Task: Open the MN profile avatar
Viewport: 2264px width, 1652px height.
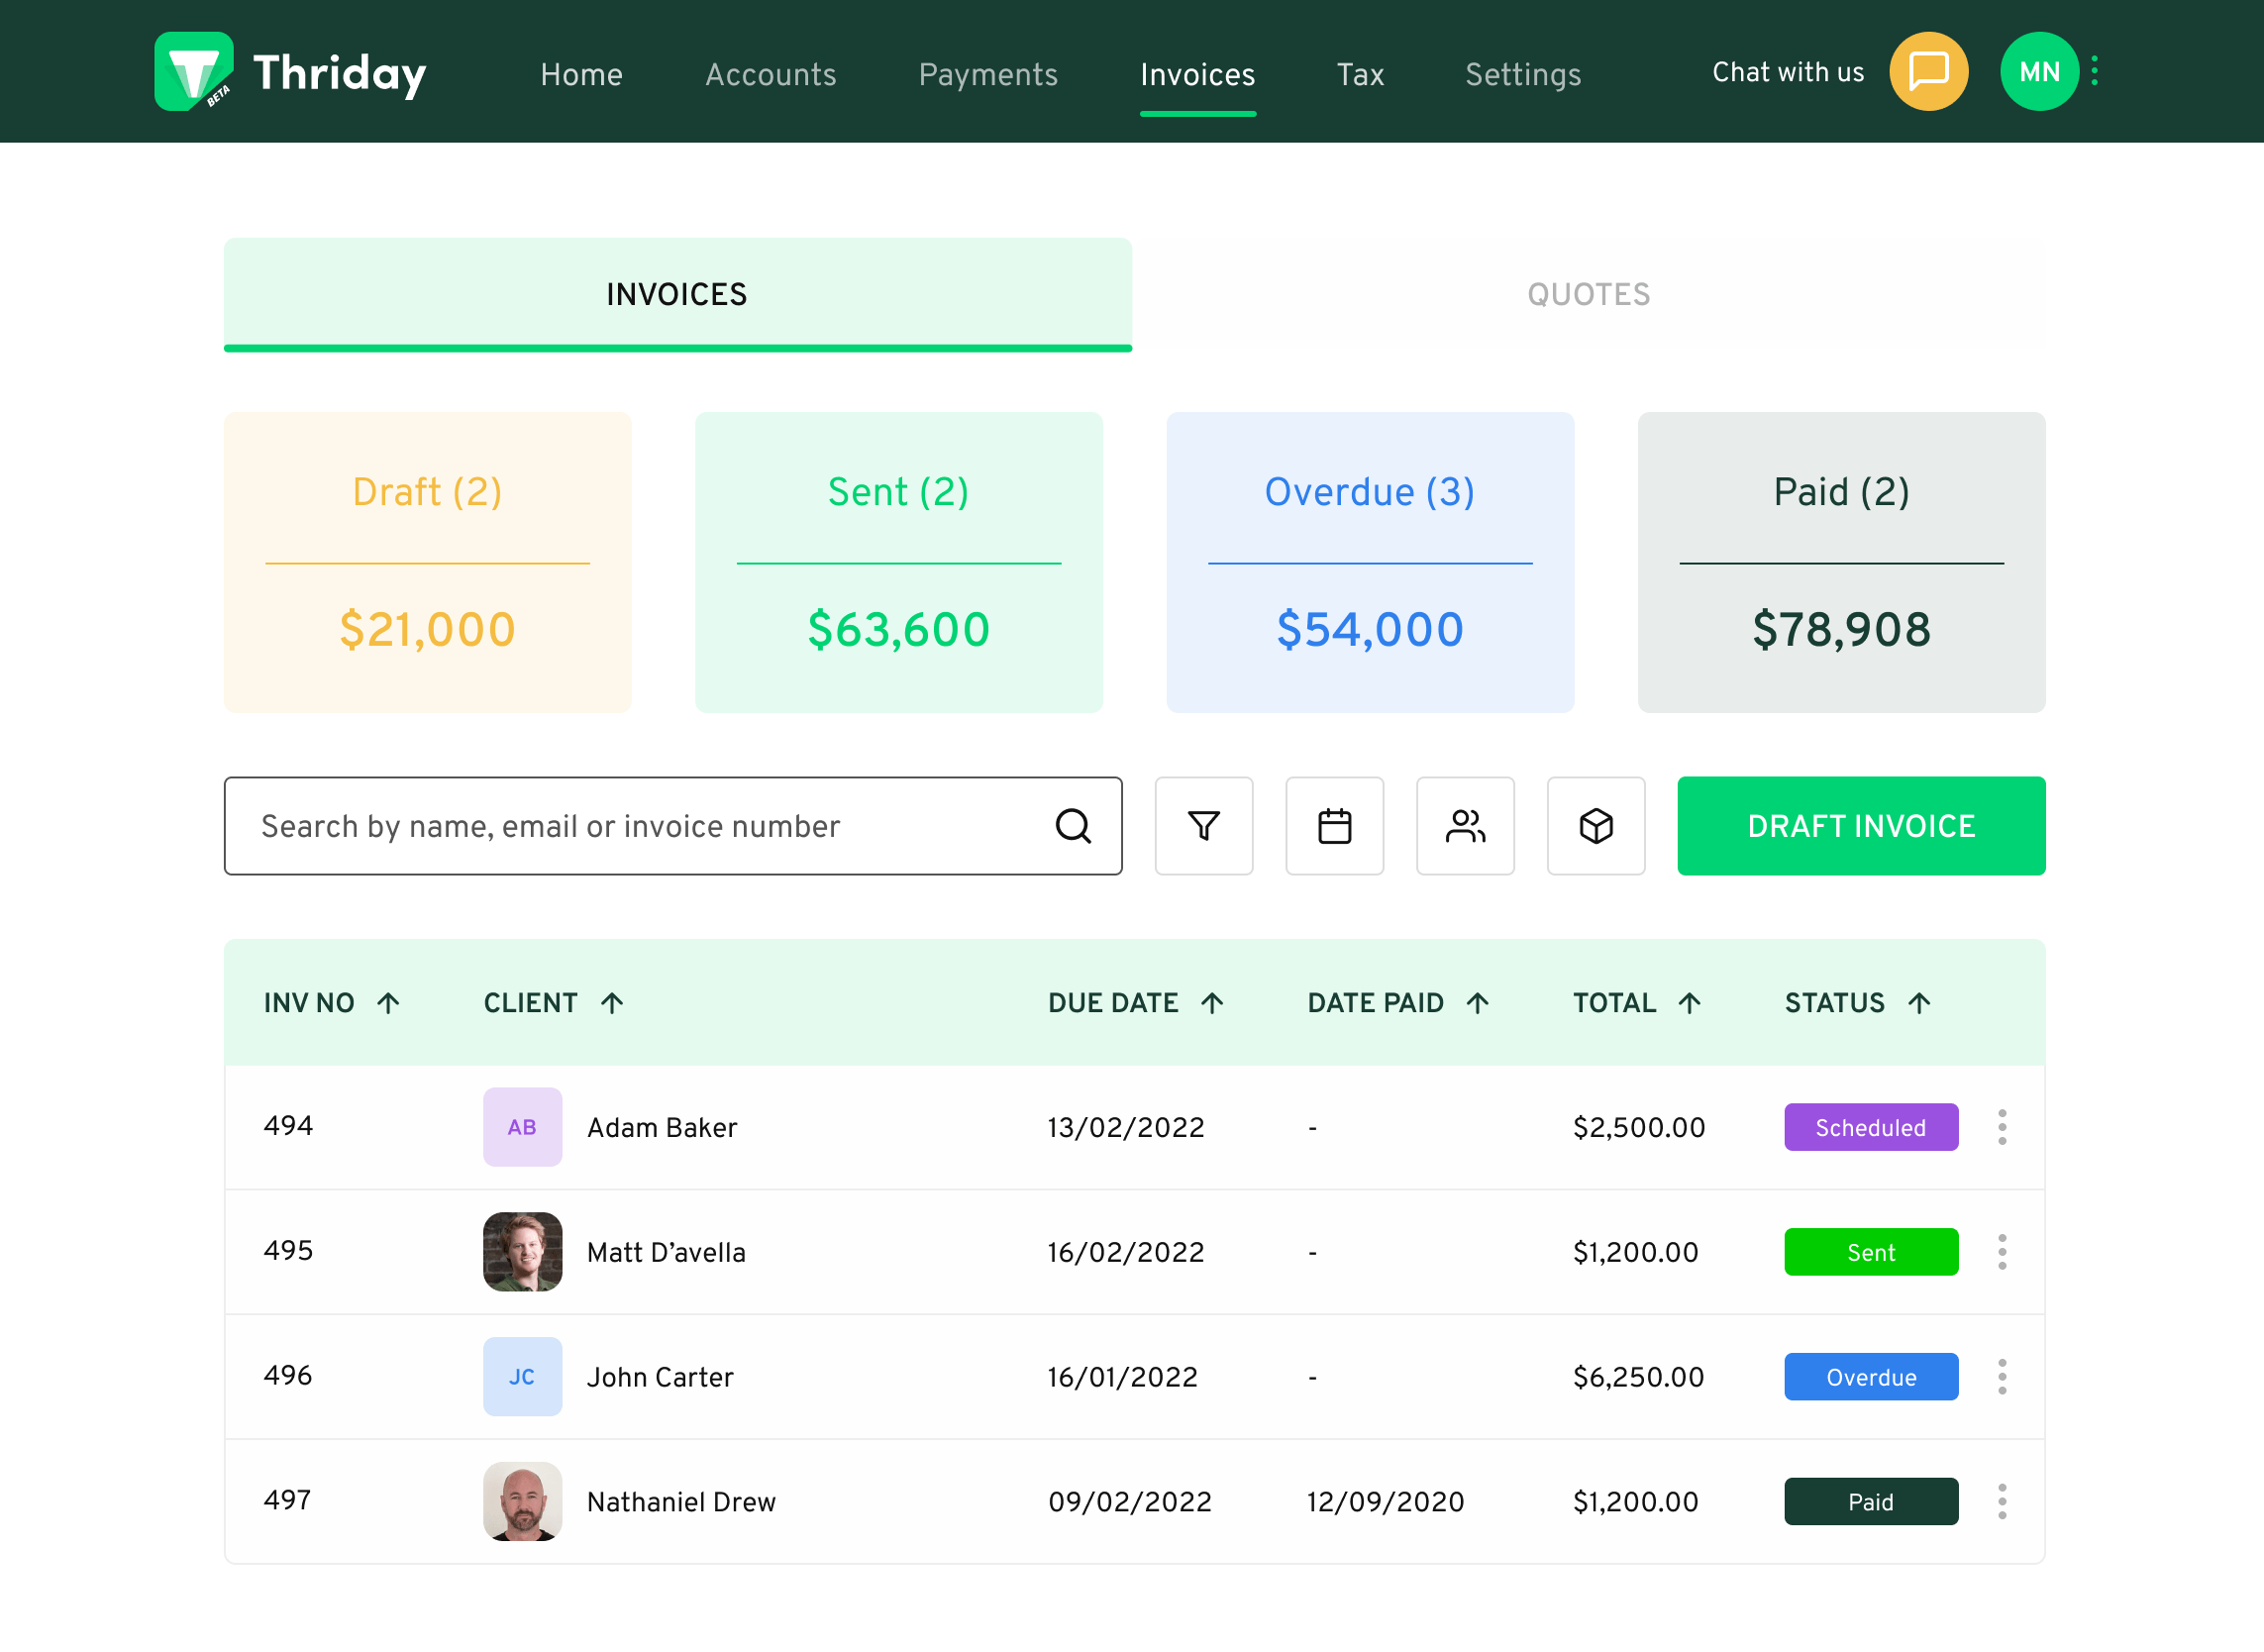Action: pyautogui.click(x=2039, y=71)
